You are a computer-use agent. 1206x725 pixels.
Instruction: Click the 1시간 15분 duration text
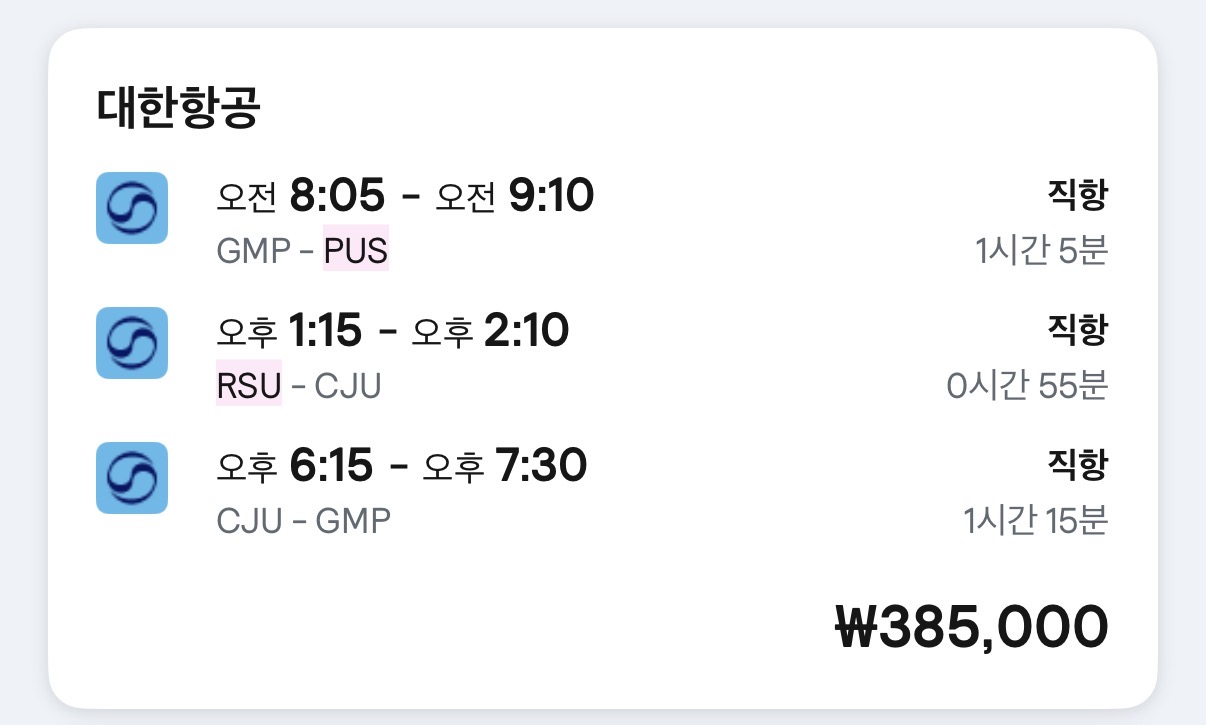coord(1035,520)
